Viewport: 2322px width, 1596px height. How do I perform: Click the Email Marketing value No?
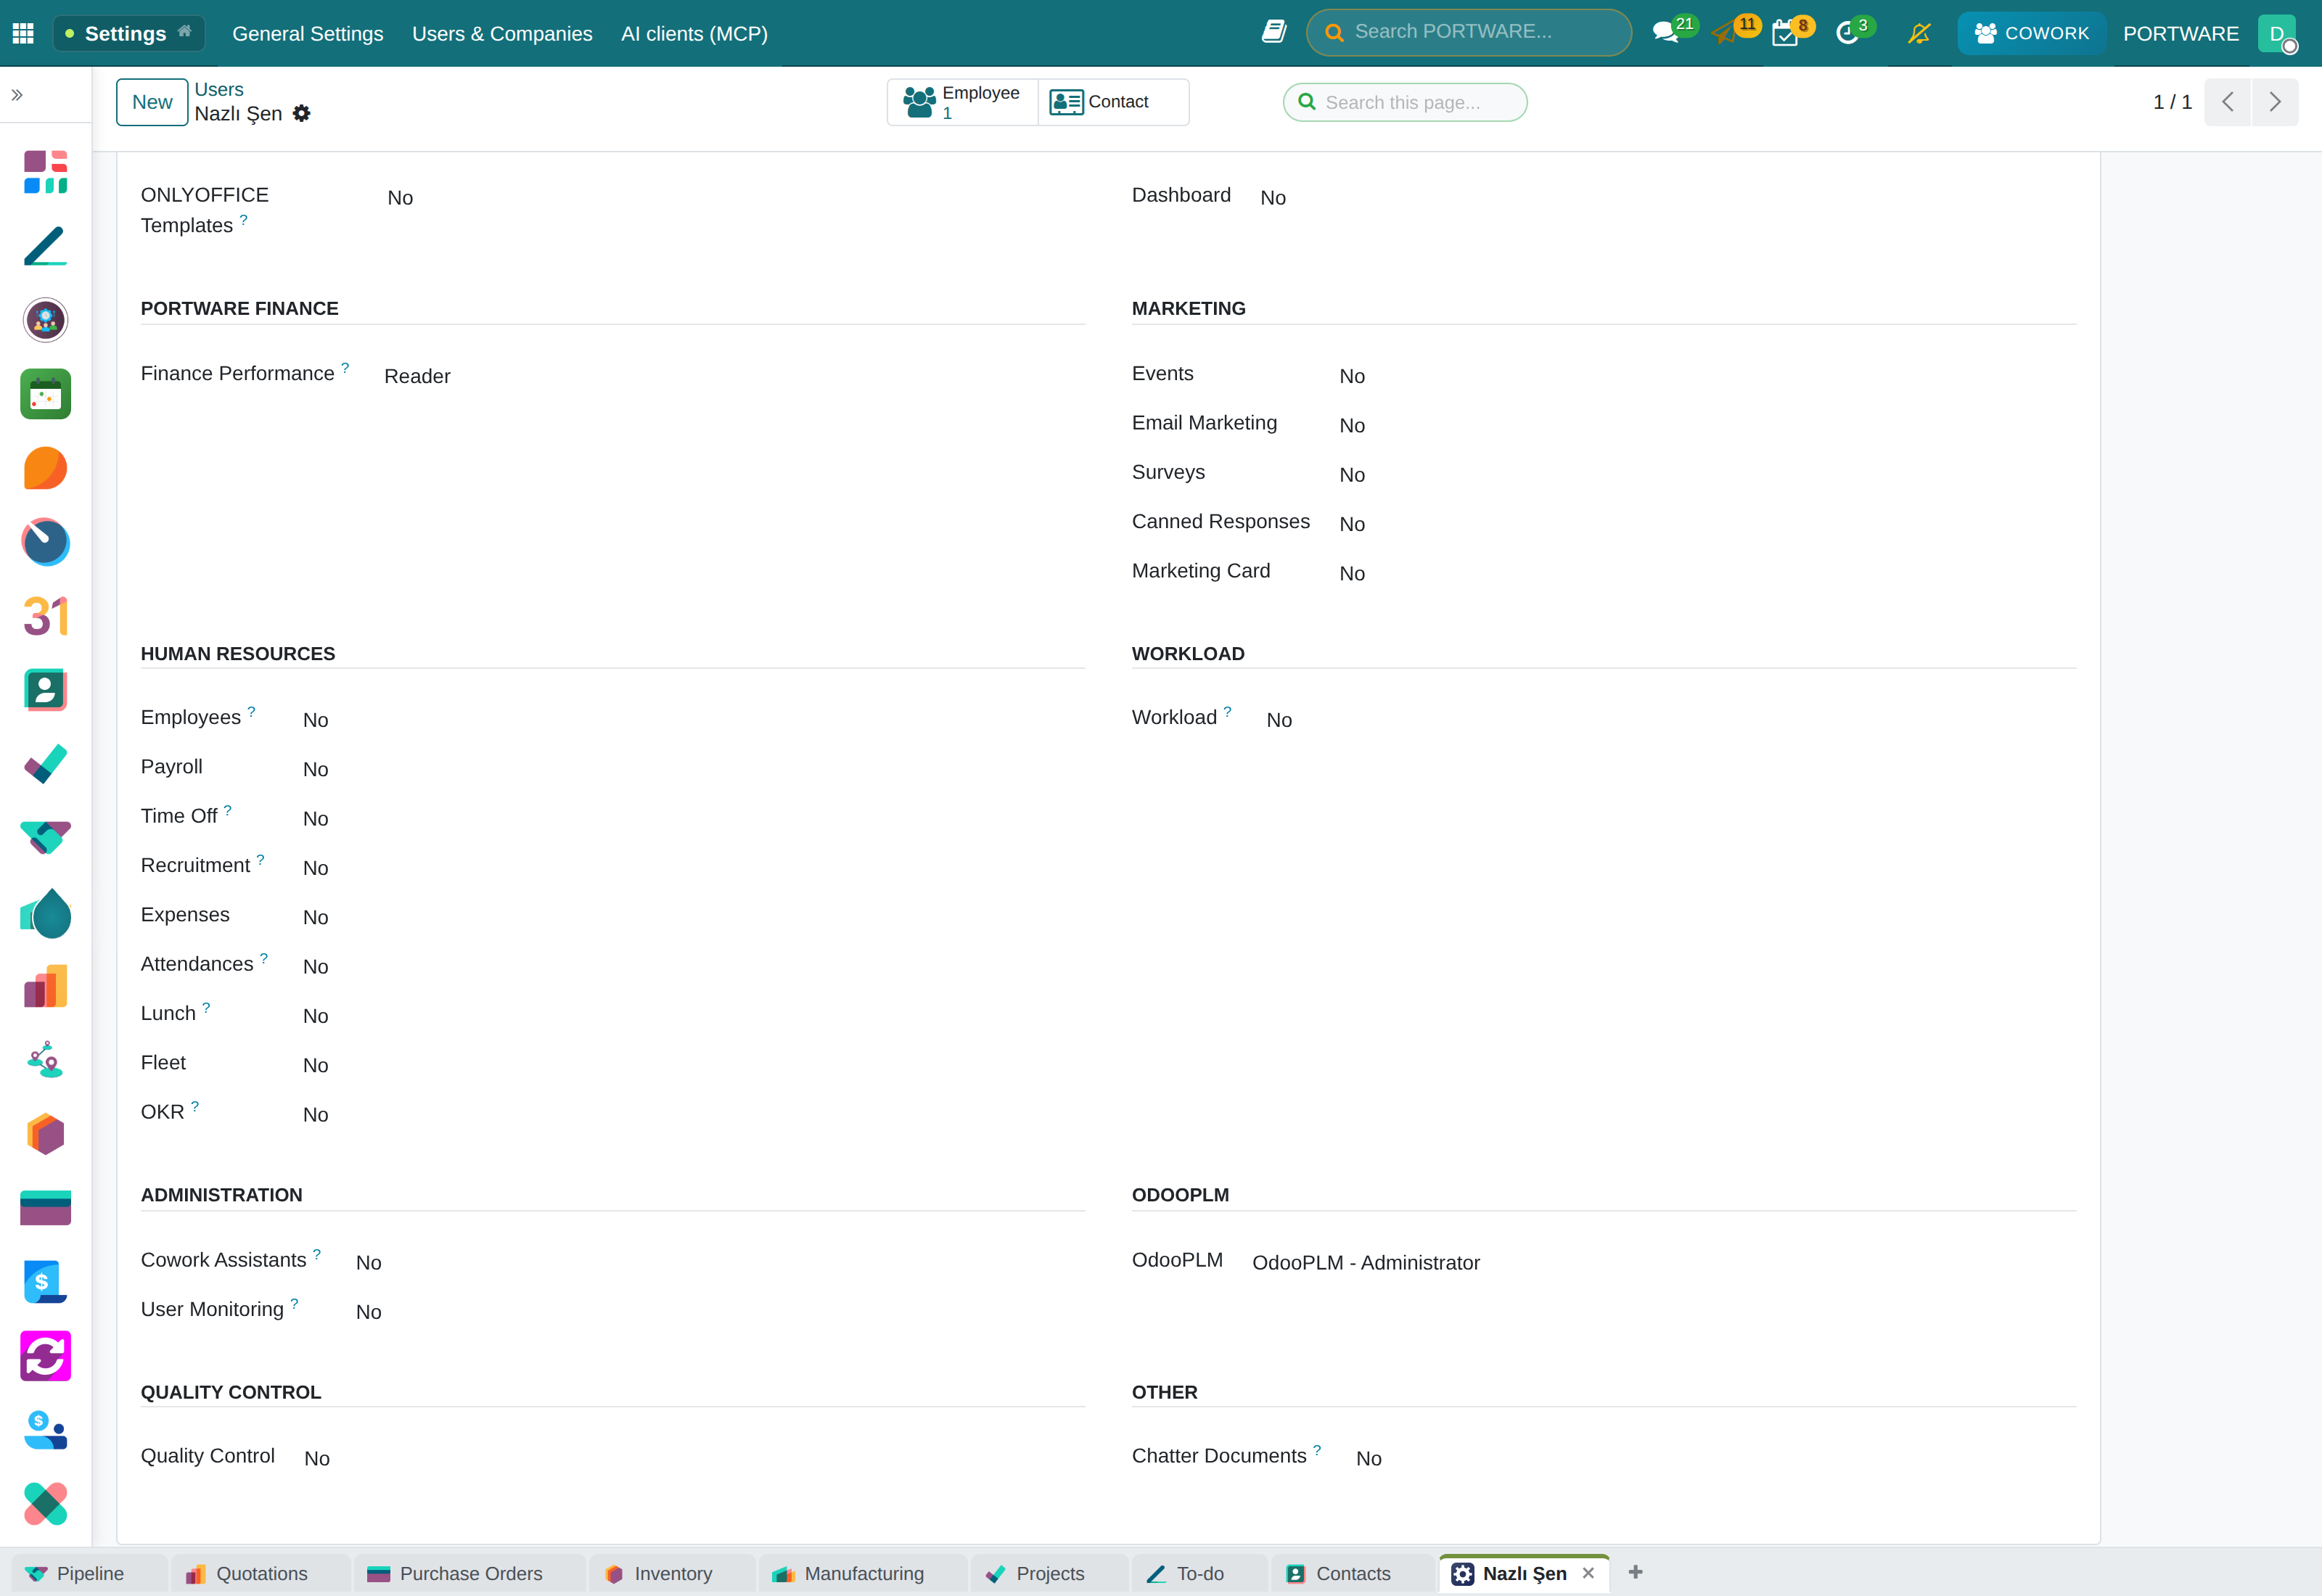1351,425
